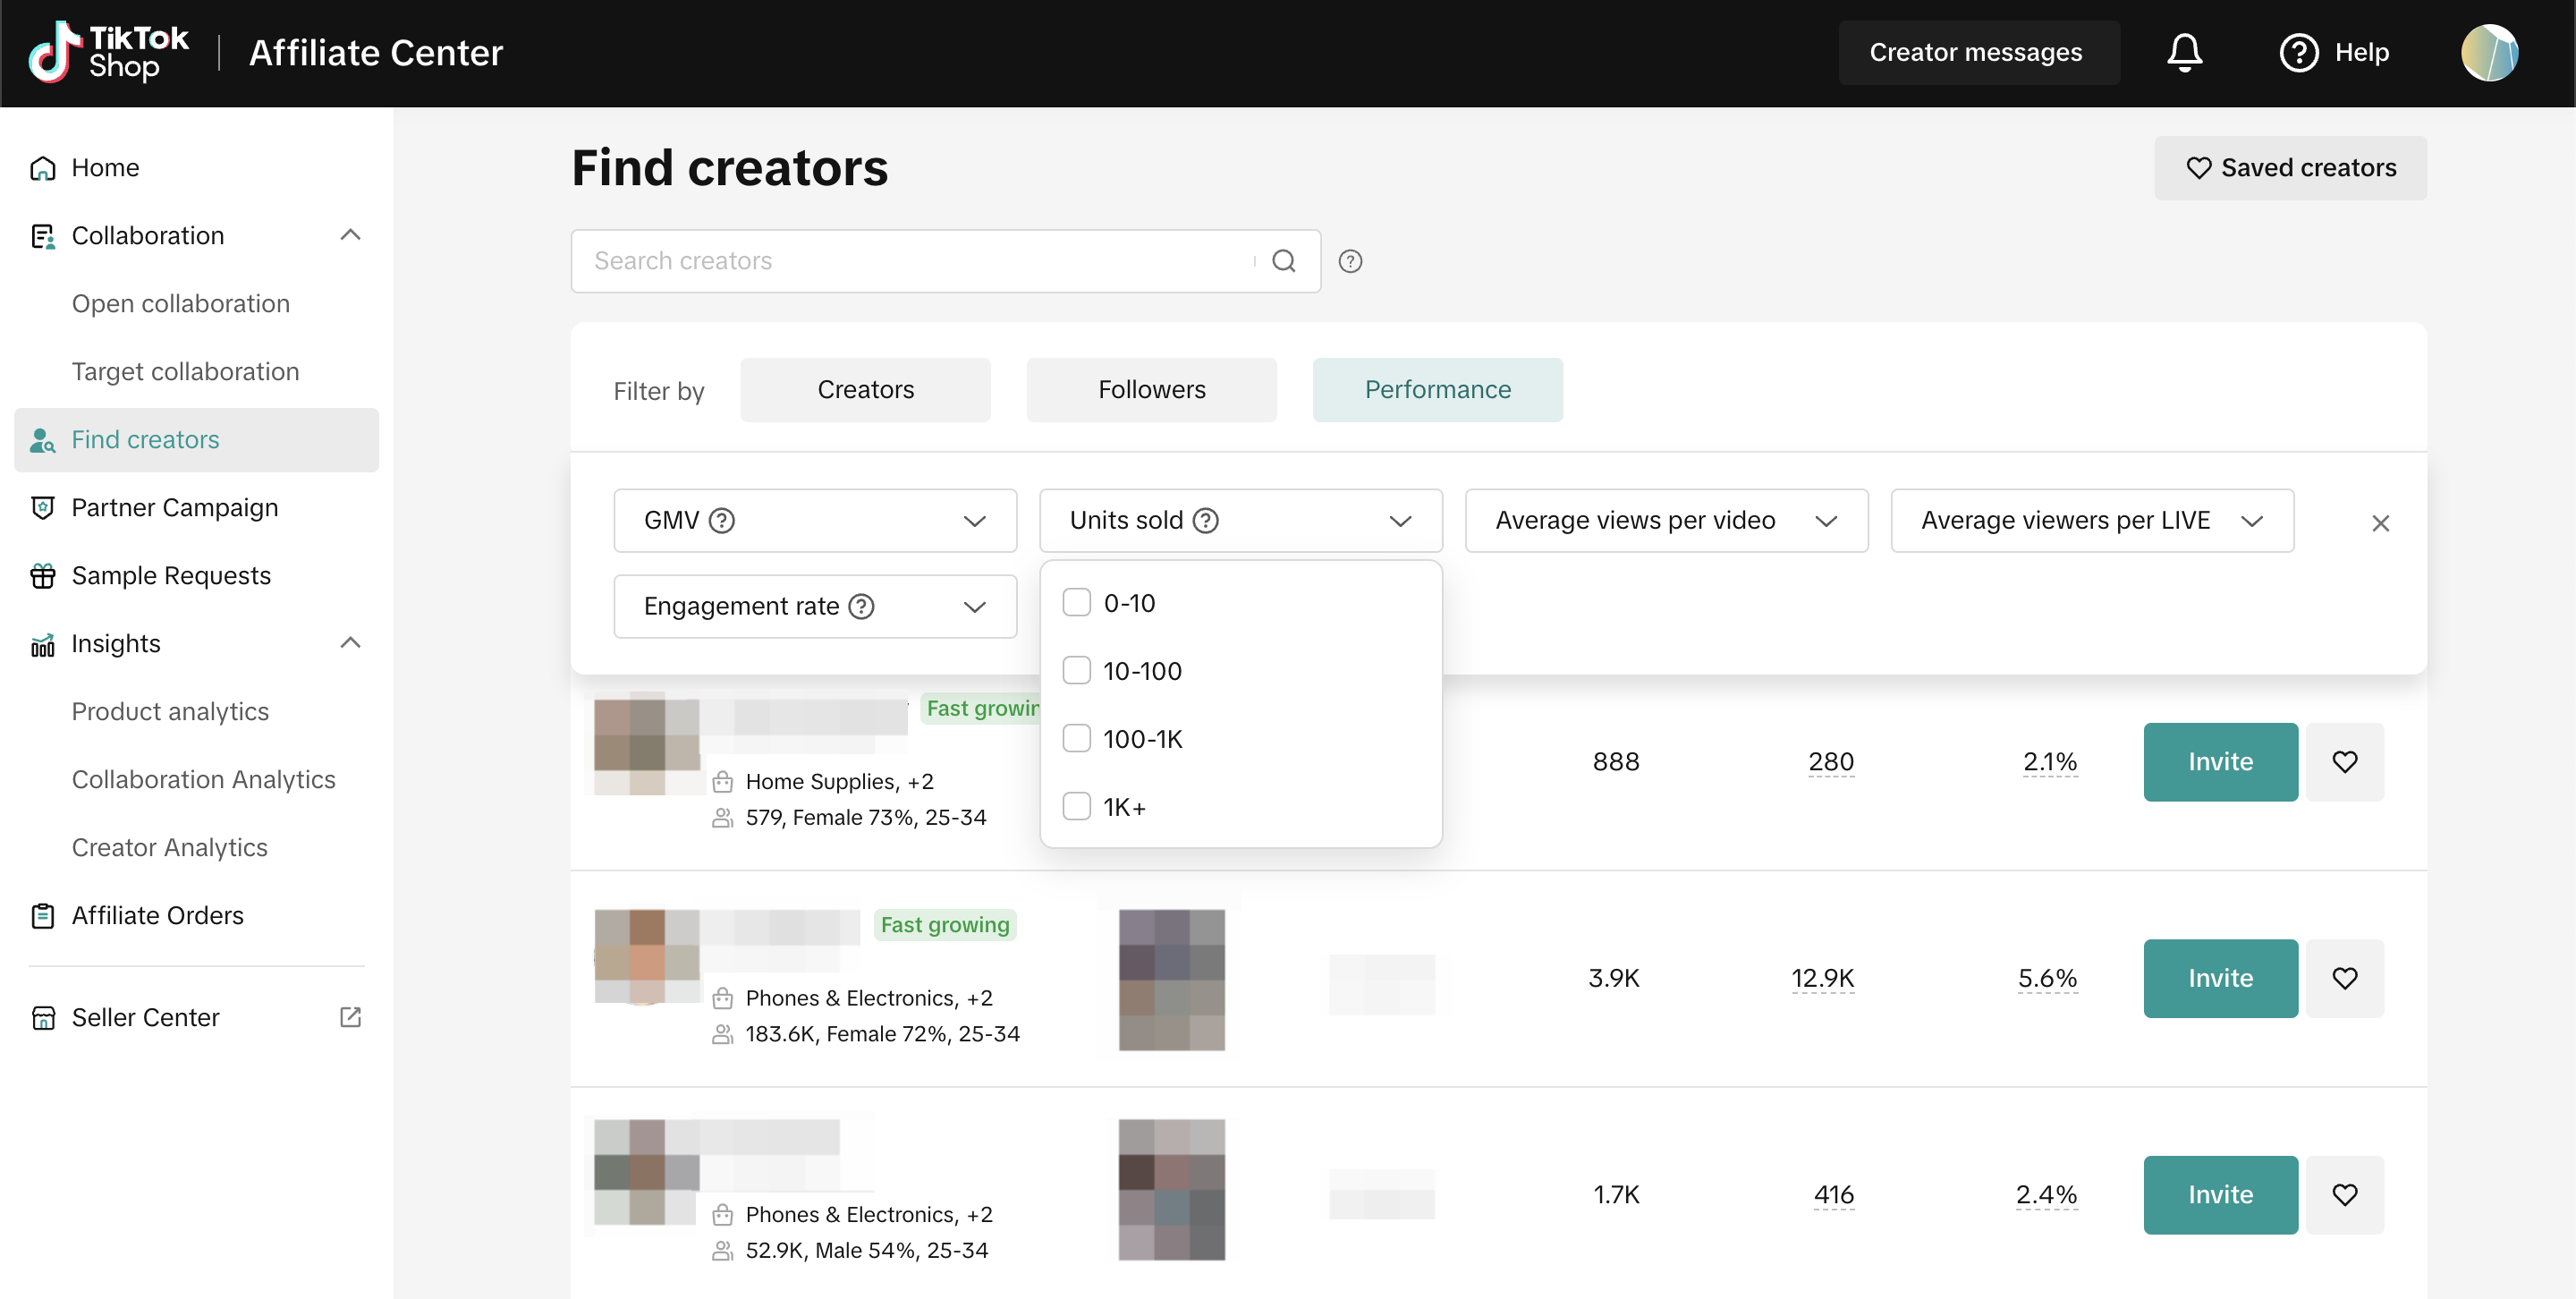Select the 1K+ units sold checkbox
Screen dimensions: 2576x1299
tap(1076, 807)
